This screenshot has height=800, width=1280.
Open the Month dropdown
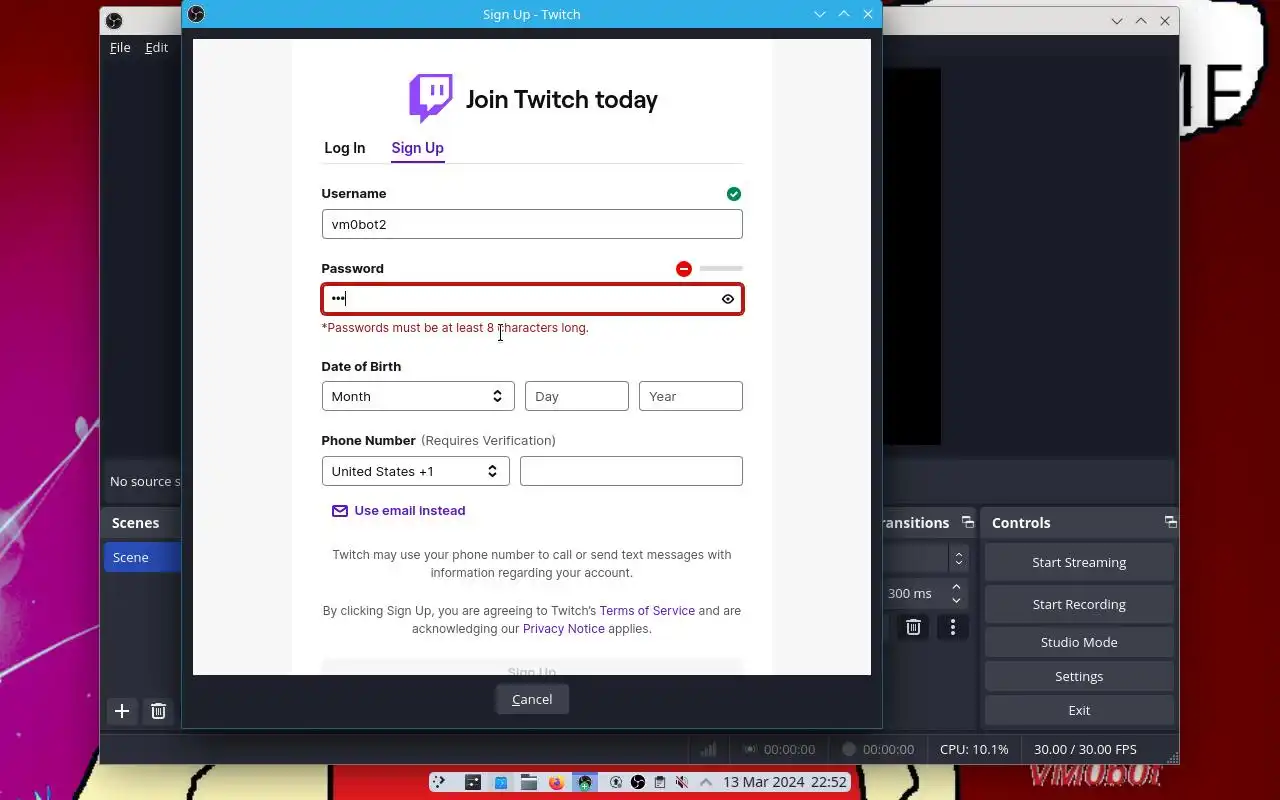pos(418,396)
